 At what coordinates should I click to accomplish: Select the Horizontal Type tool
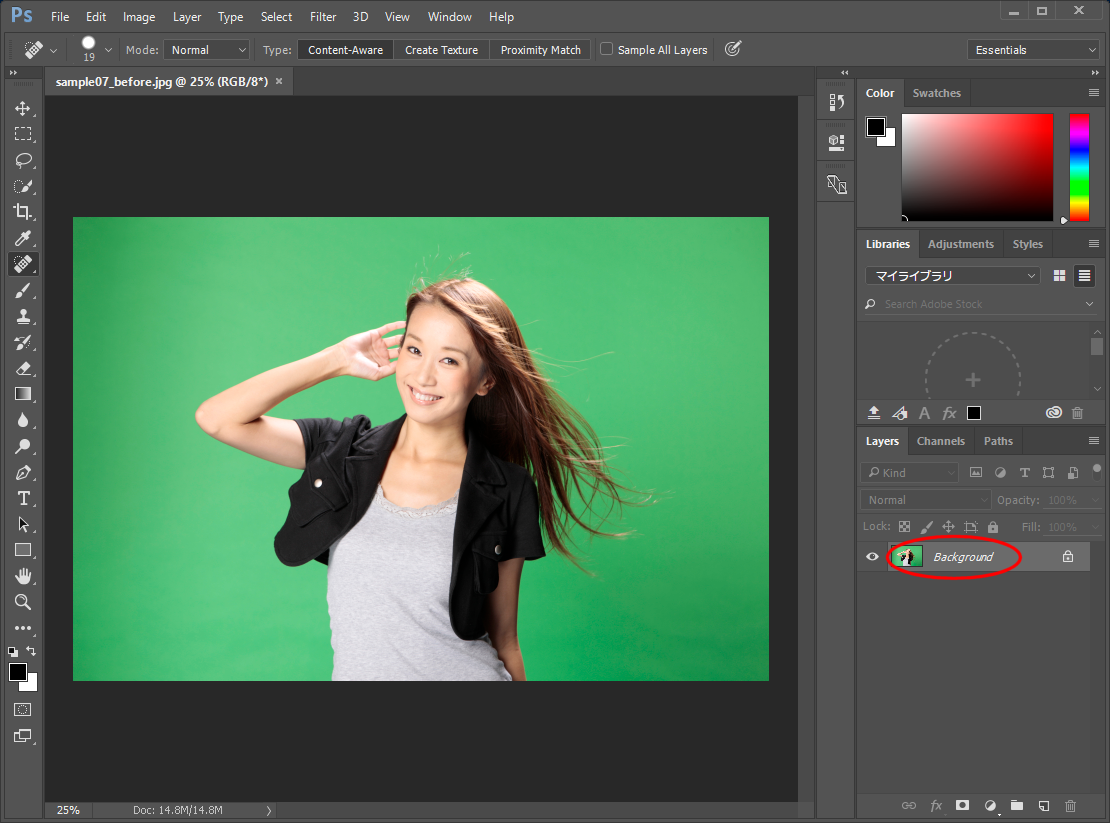point(23,498)
